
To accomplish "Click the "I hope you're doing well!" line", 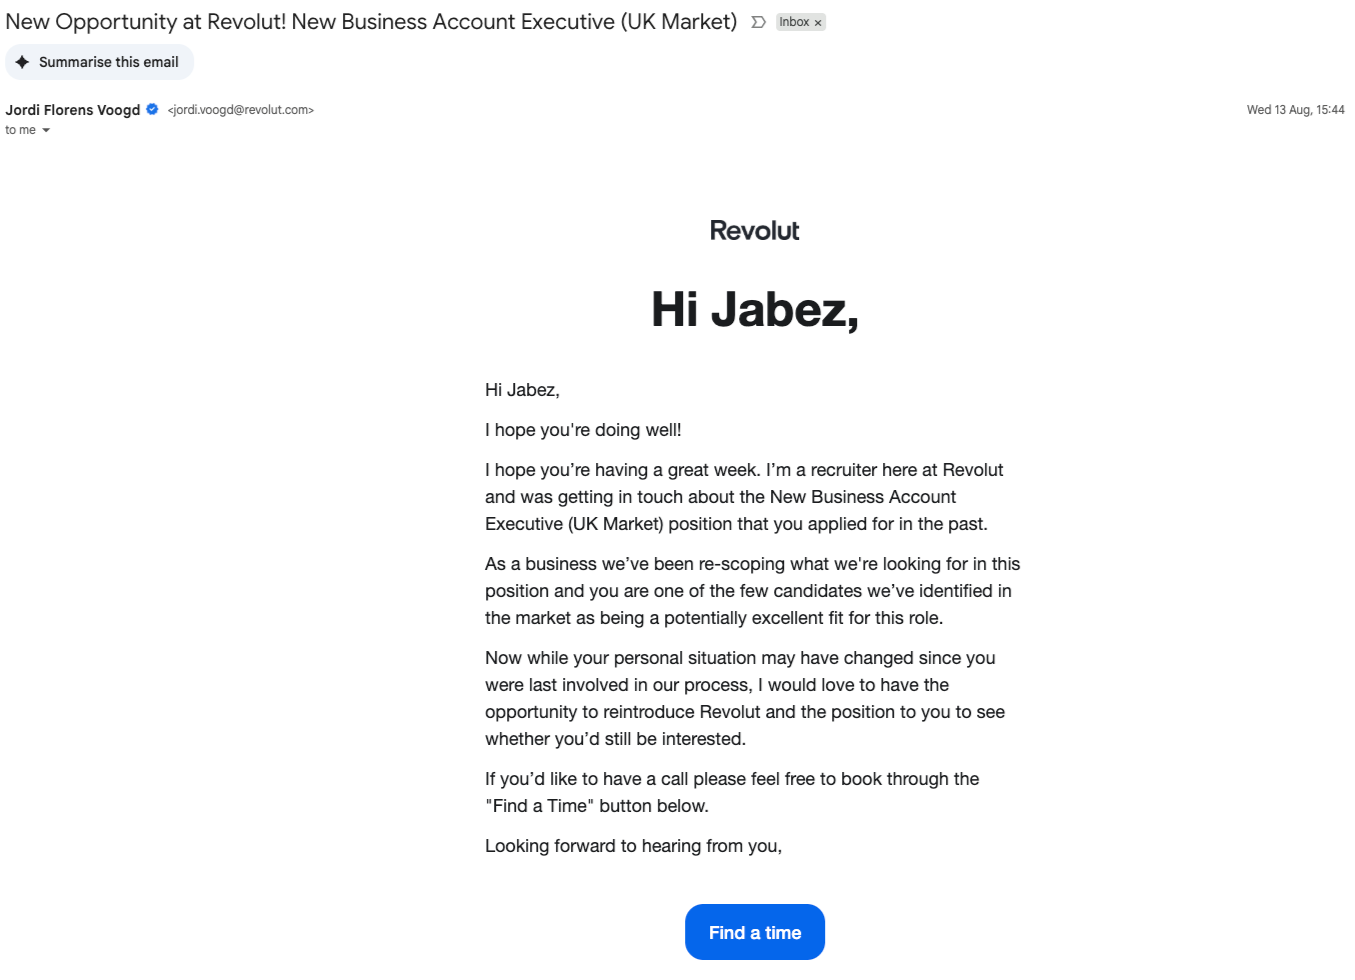I will (583, 430).
